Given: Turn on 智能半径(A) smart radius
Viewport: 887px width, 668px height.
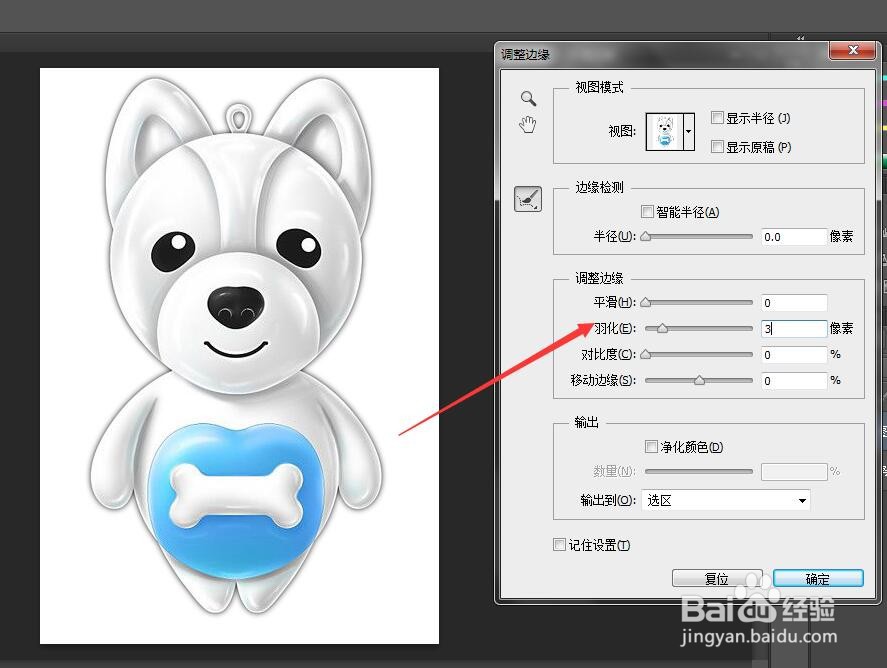Looking at the screenshot, I should (647, 211).
